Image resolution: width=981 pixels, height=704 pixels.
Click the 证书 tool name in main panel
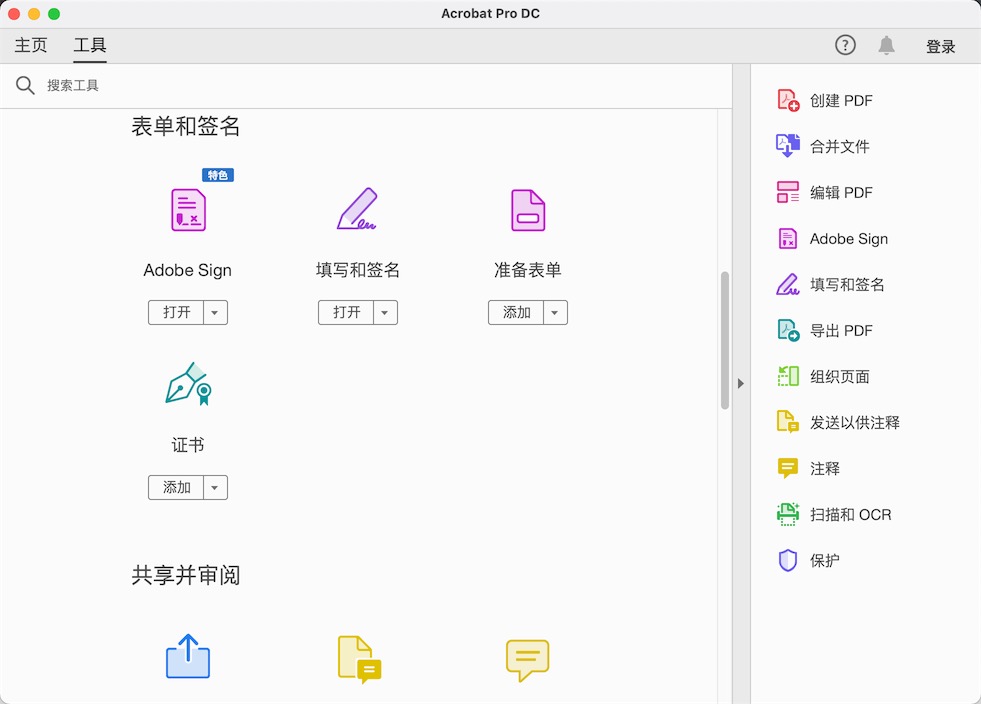coord(188,445)
